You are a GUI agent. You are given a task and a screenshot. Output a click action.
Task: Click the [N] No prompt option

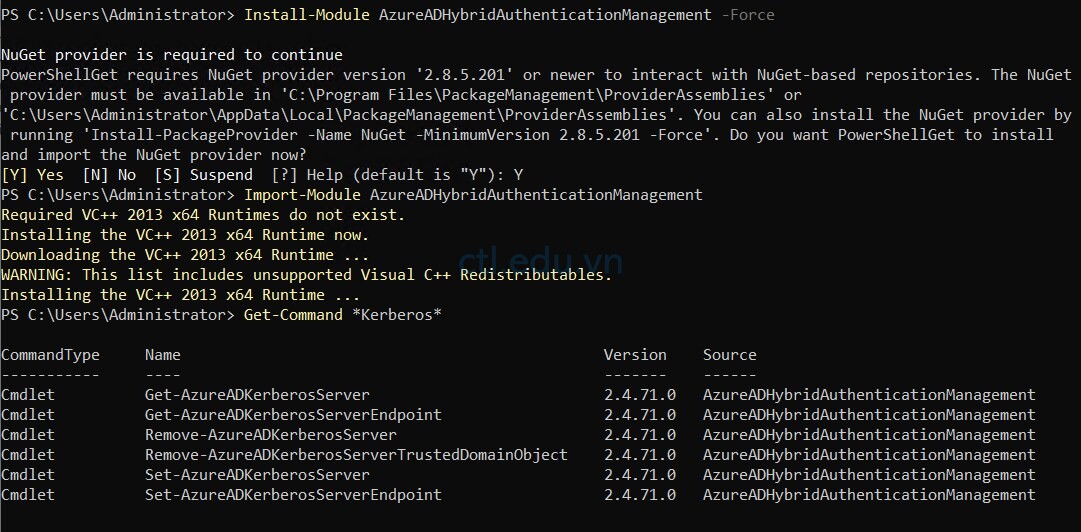pos(109,175)
